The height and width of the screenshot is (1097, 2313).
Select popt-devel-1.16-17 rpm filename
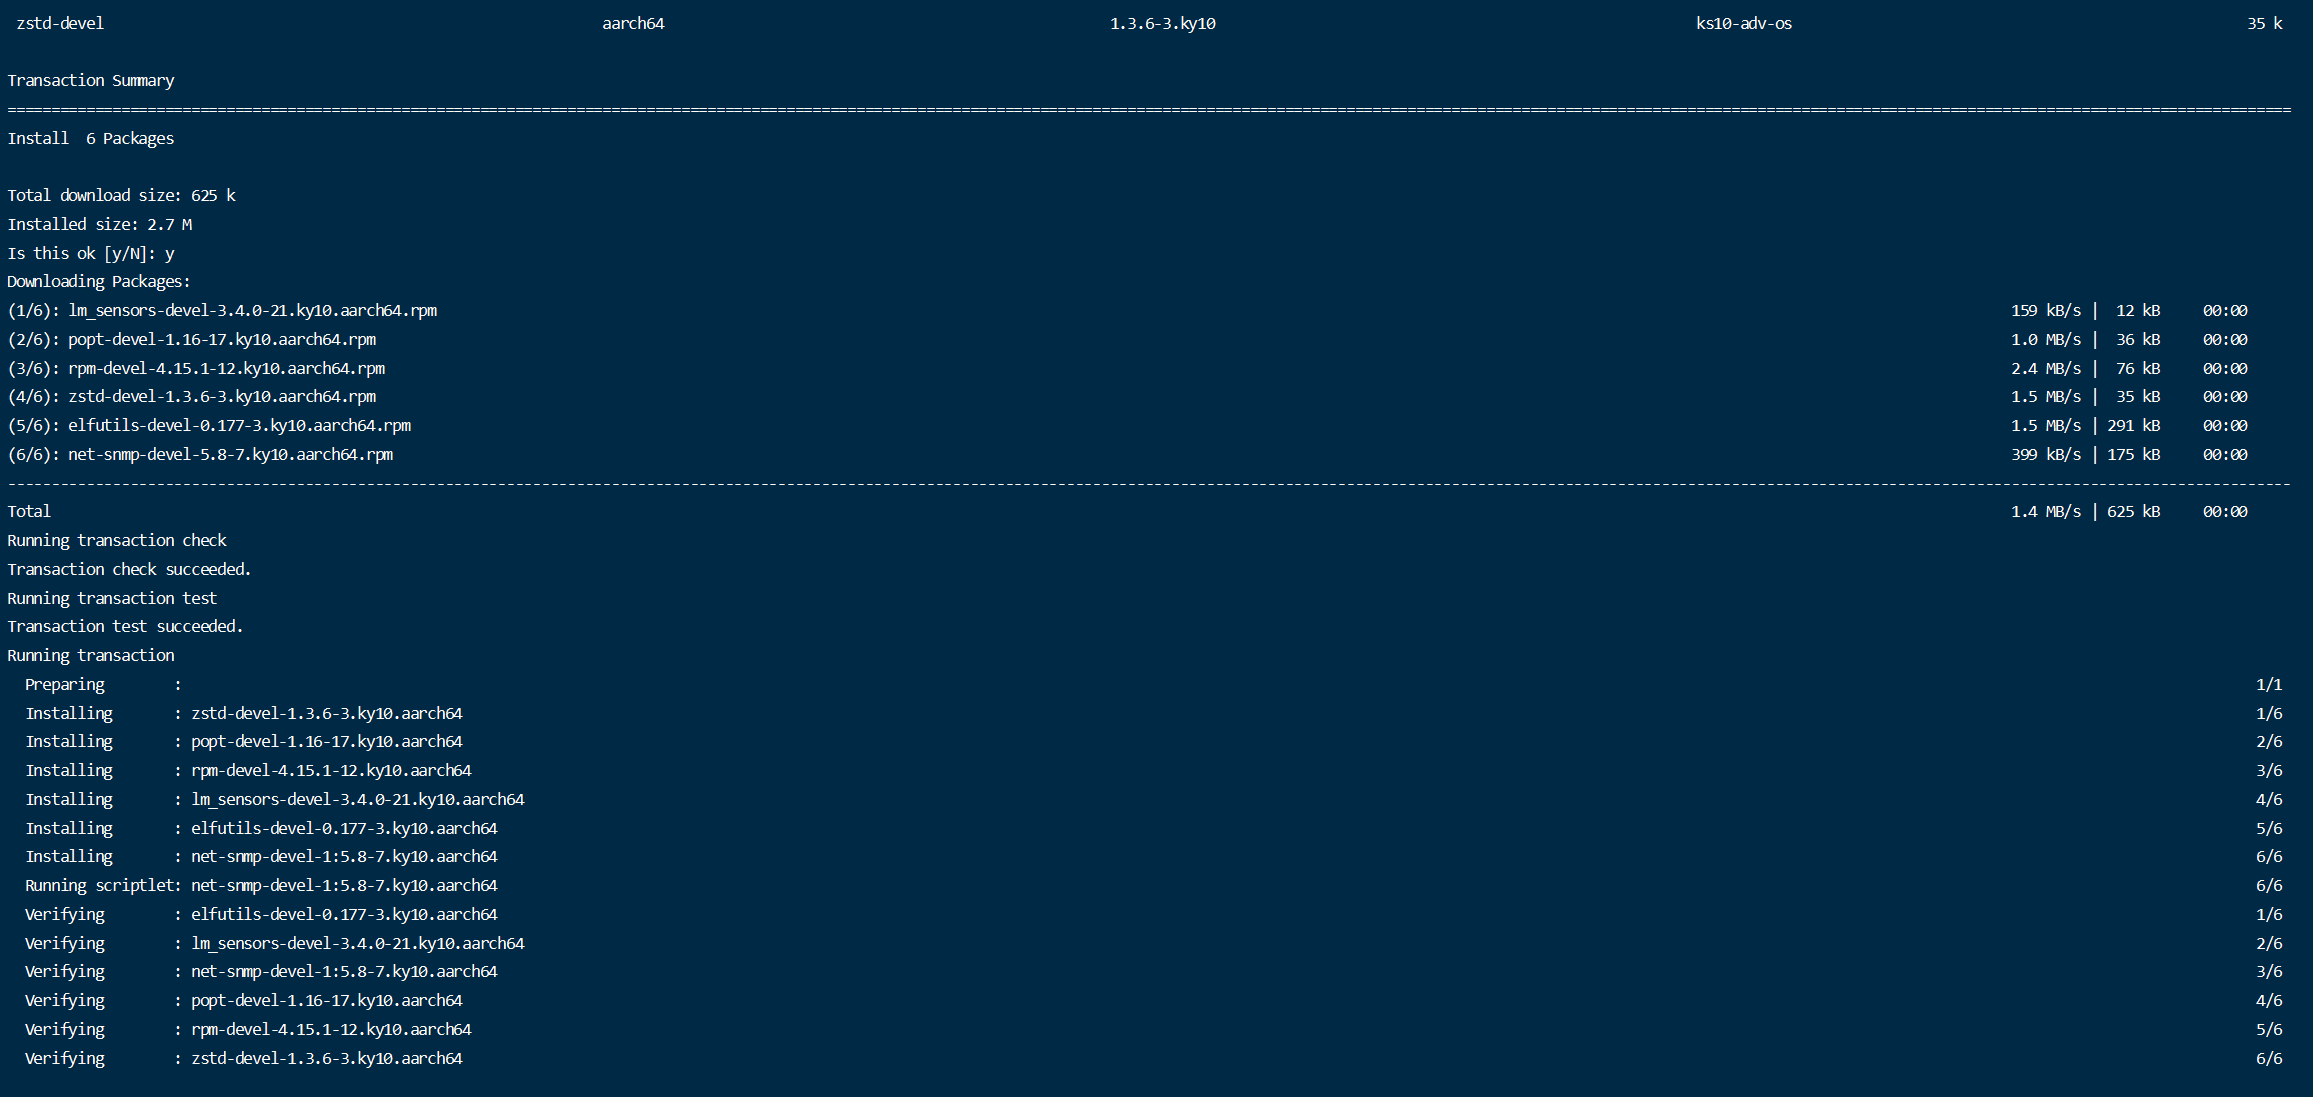pos(193,339)
